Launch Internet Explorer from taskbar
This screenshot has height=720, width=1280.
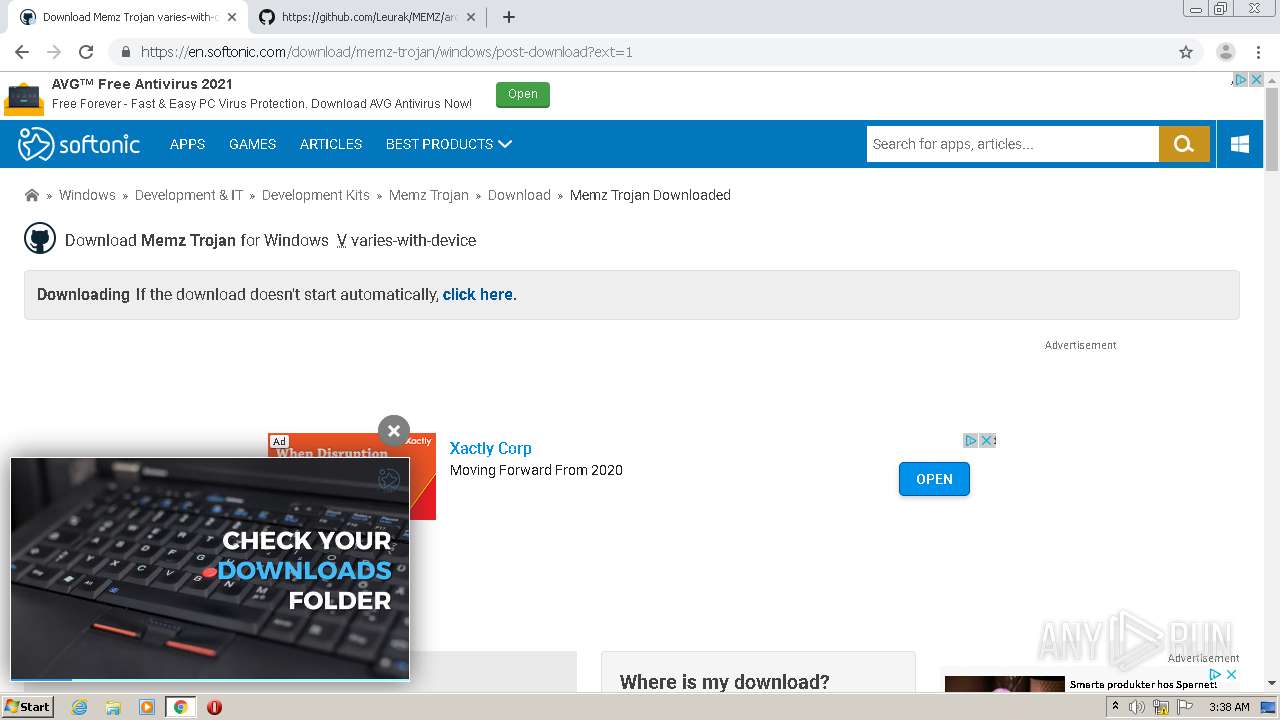click(x=79, y=707)
